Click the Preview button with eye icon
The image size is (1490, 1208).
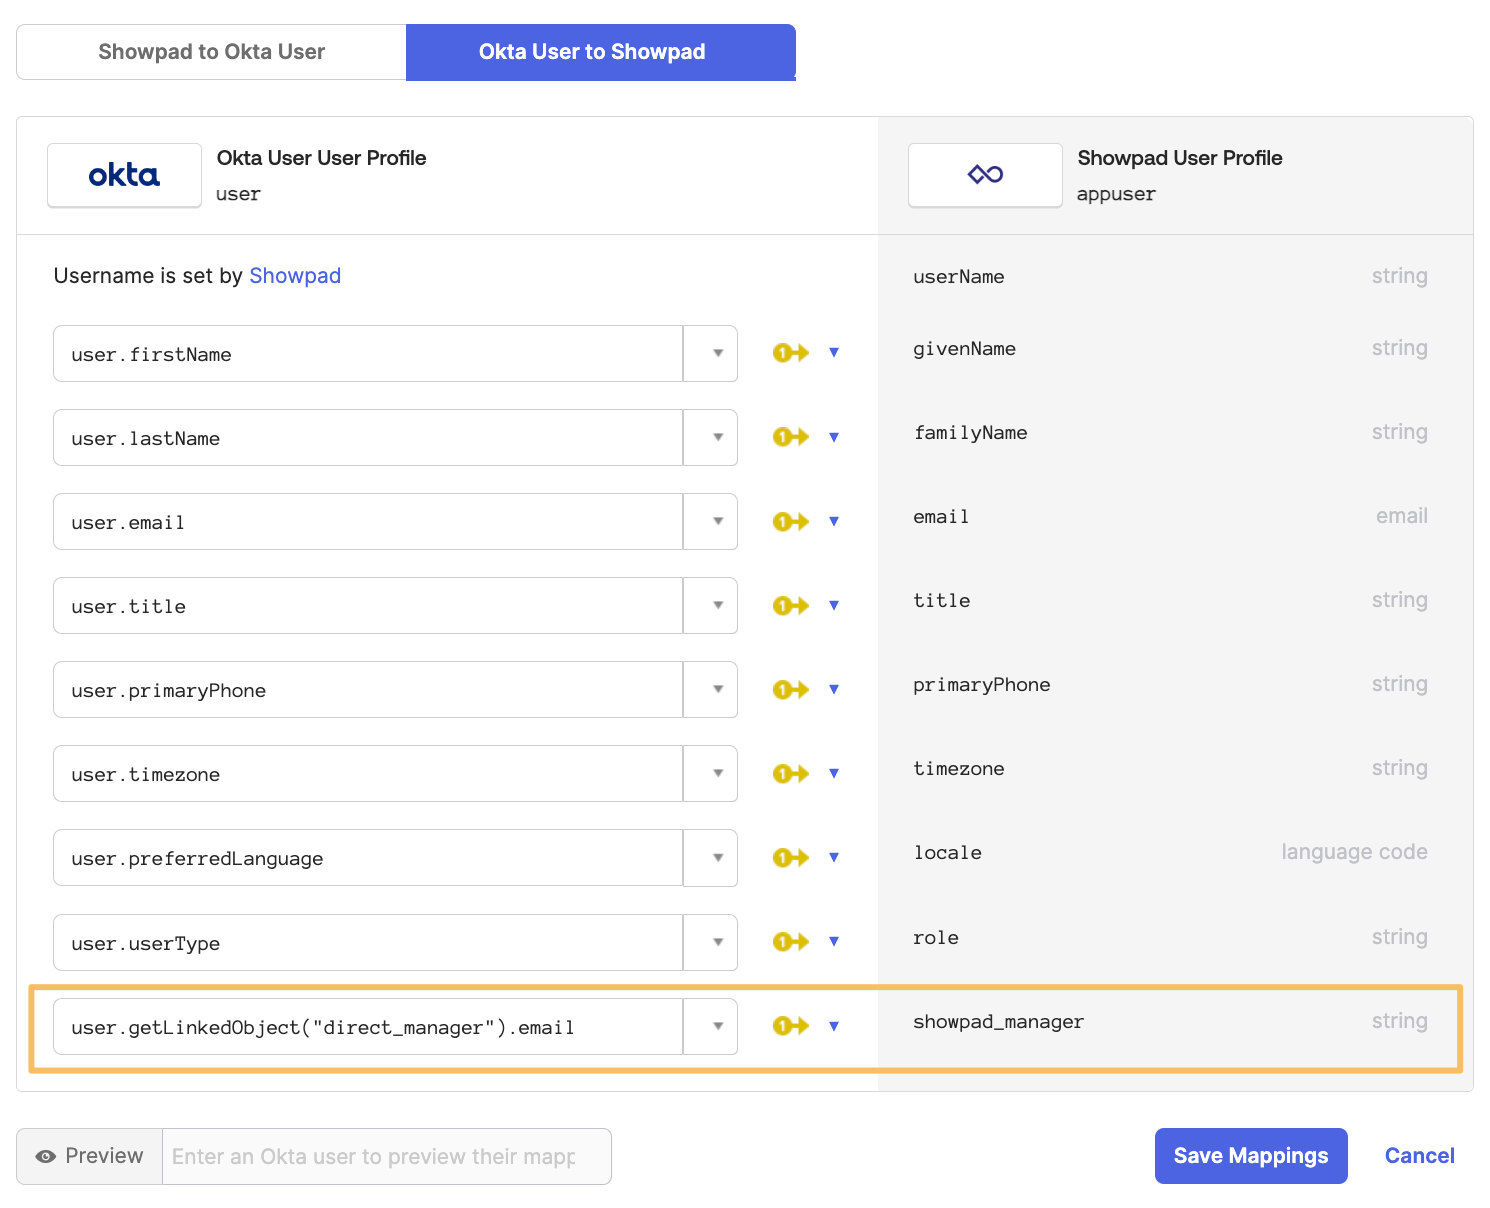[90, 1156]
